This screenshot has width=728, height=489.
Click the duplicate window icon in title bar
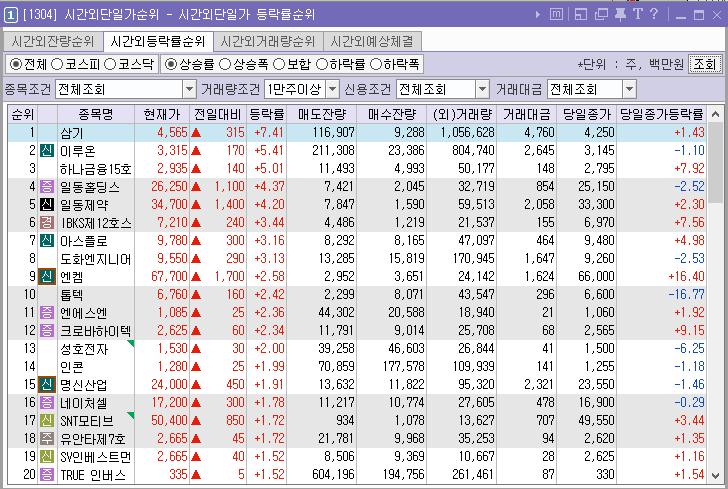tap(601, 14)
